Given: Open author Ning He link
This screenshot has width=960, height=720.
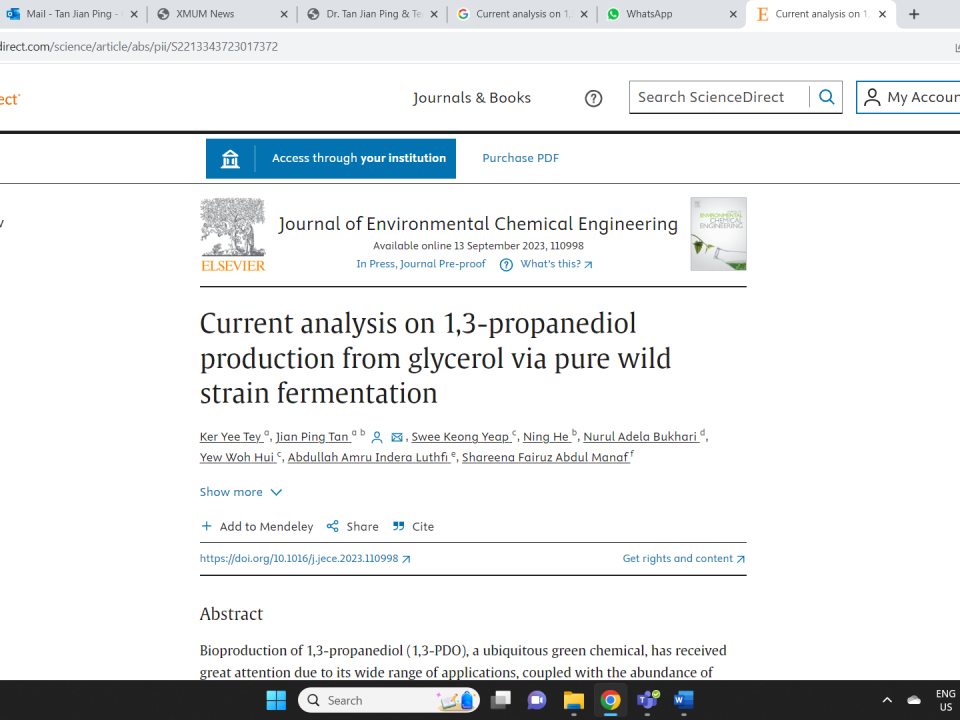Looking at the screenshot, I should 546,437.
